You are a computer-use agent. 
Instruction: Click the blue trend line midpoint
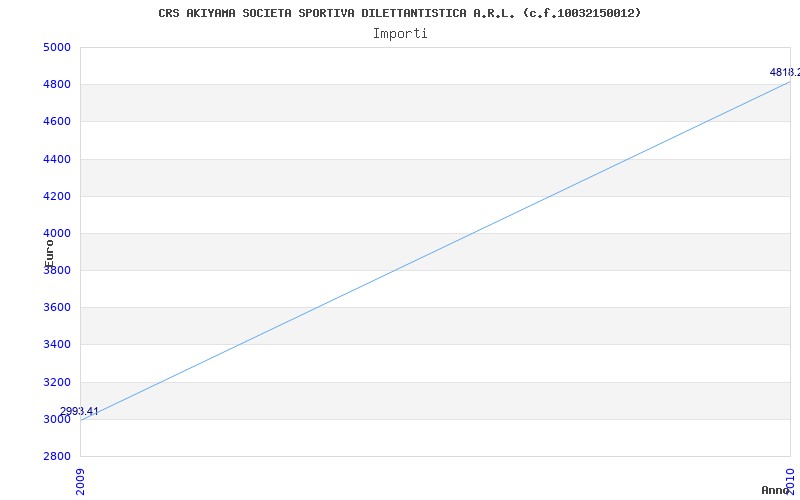(435, 251)
